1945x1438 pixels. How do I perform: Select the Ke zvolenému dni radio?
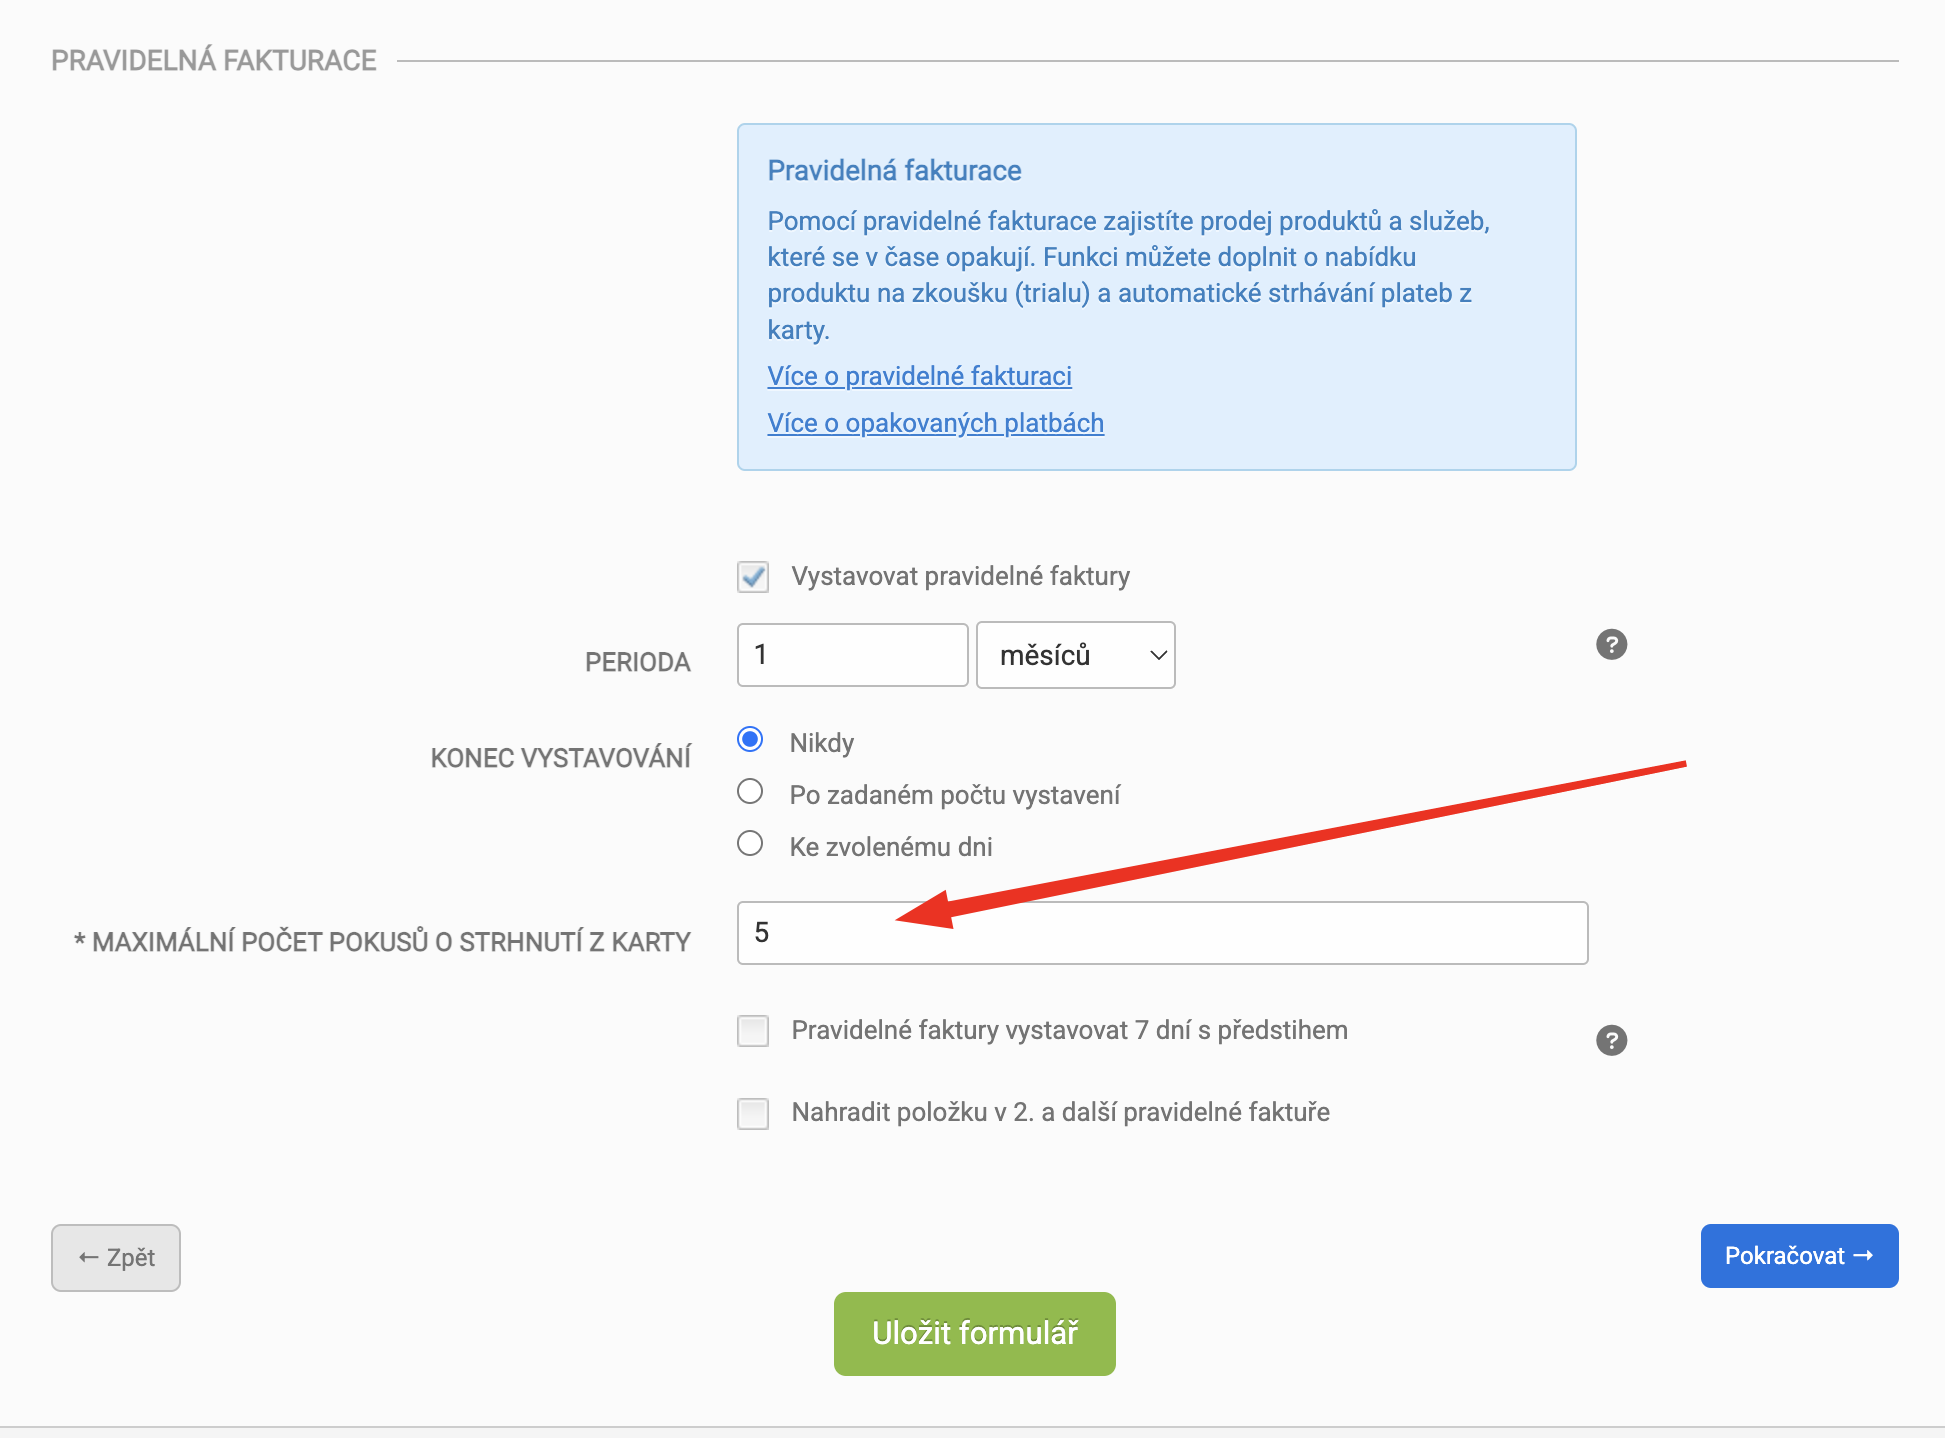pyautogui.click(x=750, y=844)
